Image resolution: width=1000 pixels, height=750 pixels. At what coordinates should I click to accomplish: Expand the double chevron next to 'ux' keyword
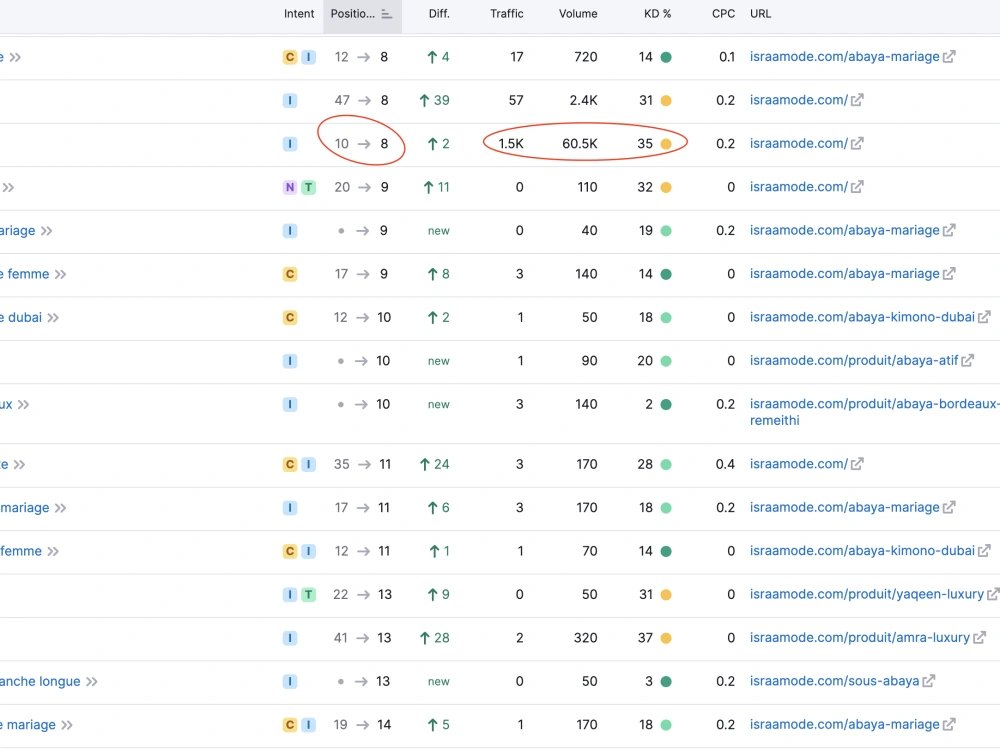point(24,404)
